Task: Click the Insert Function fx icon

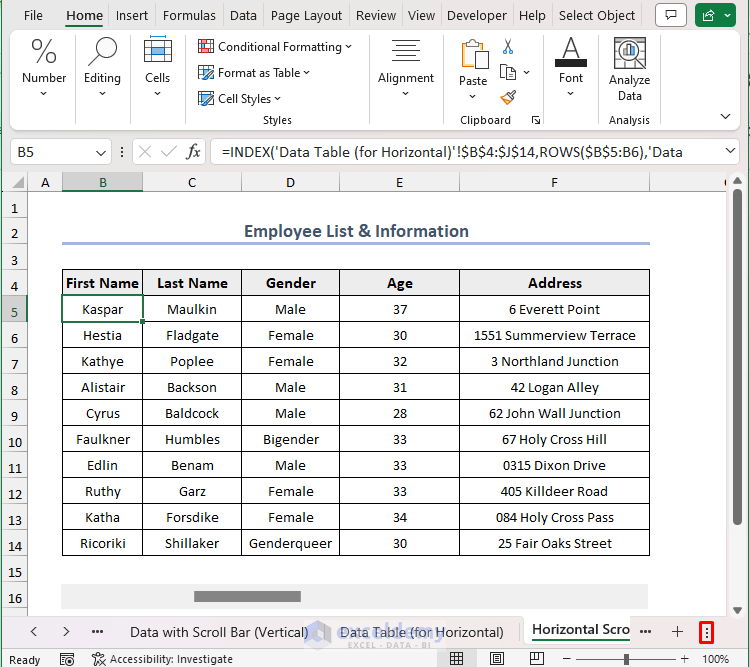Action: (x=193, y=152)
